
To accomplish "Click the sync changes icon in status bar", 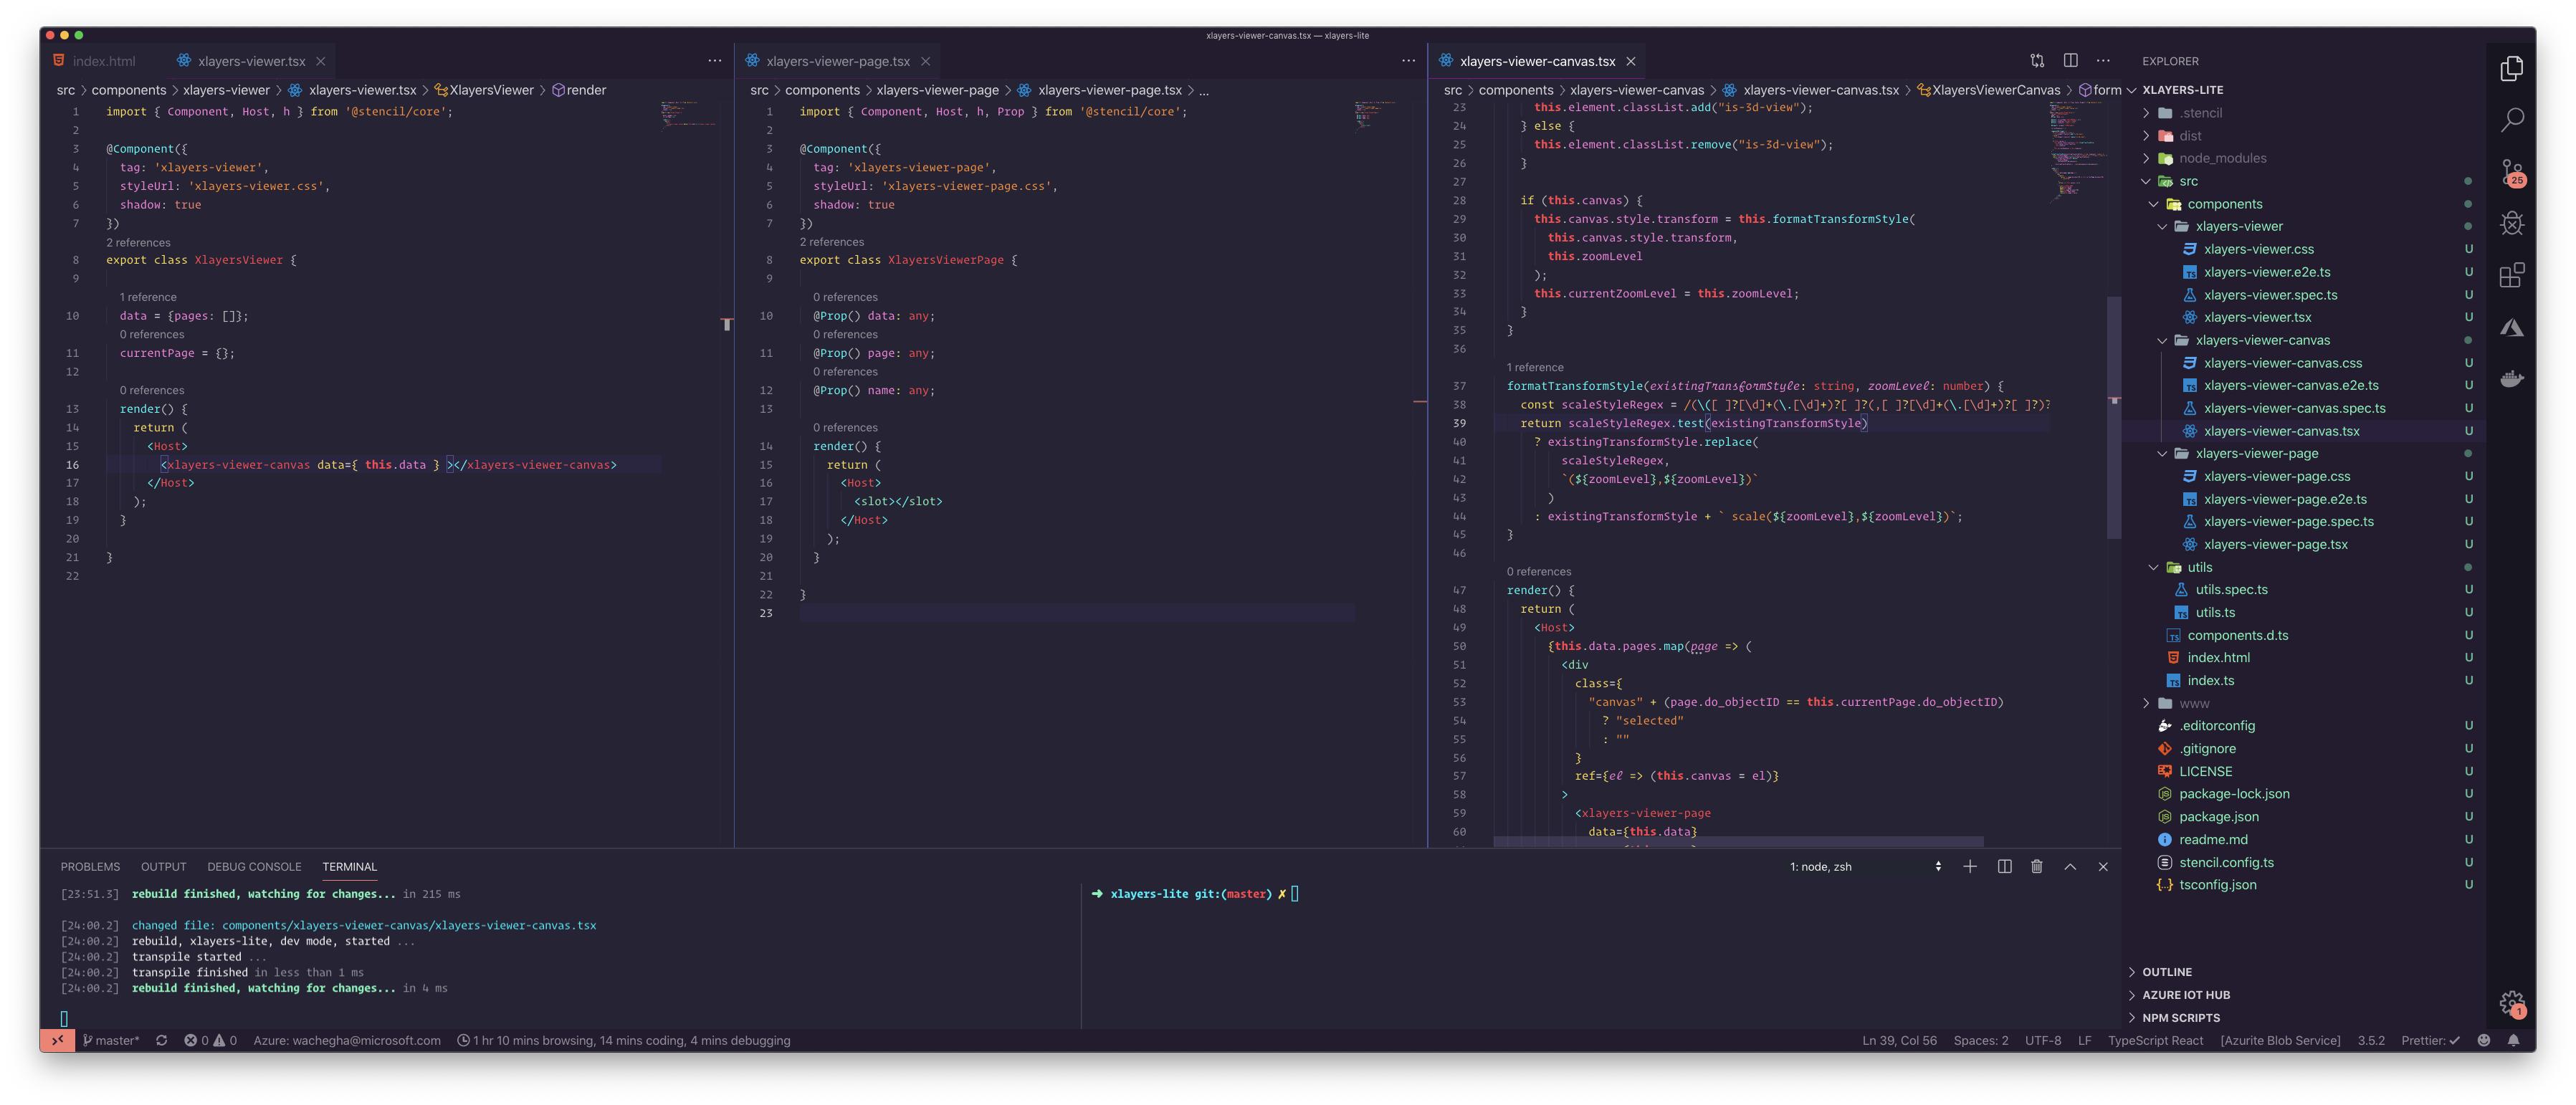I will 161,1040.
